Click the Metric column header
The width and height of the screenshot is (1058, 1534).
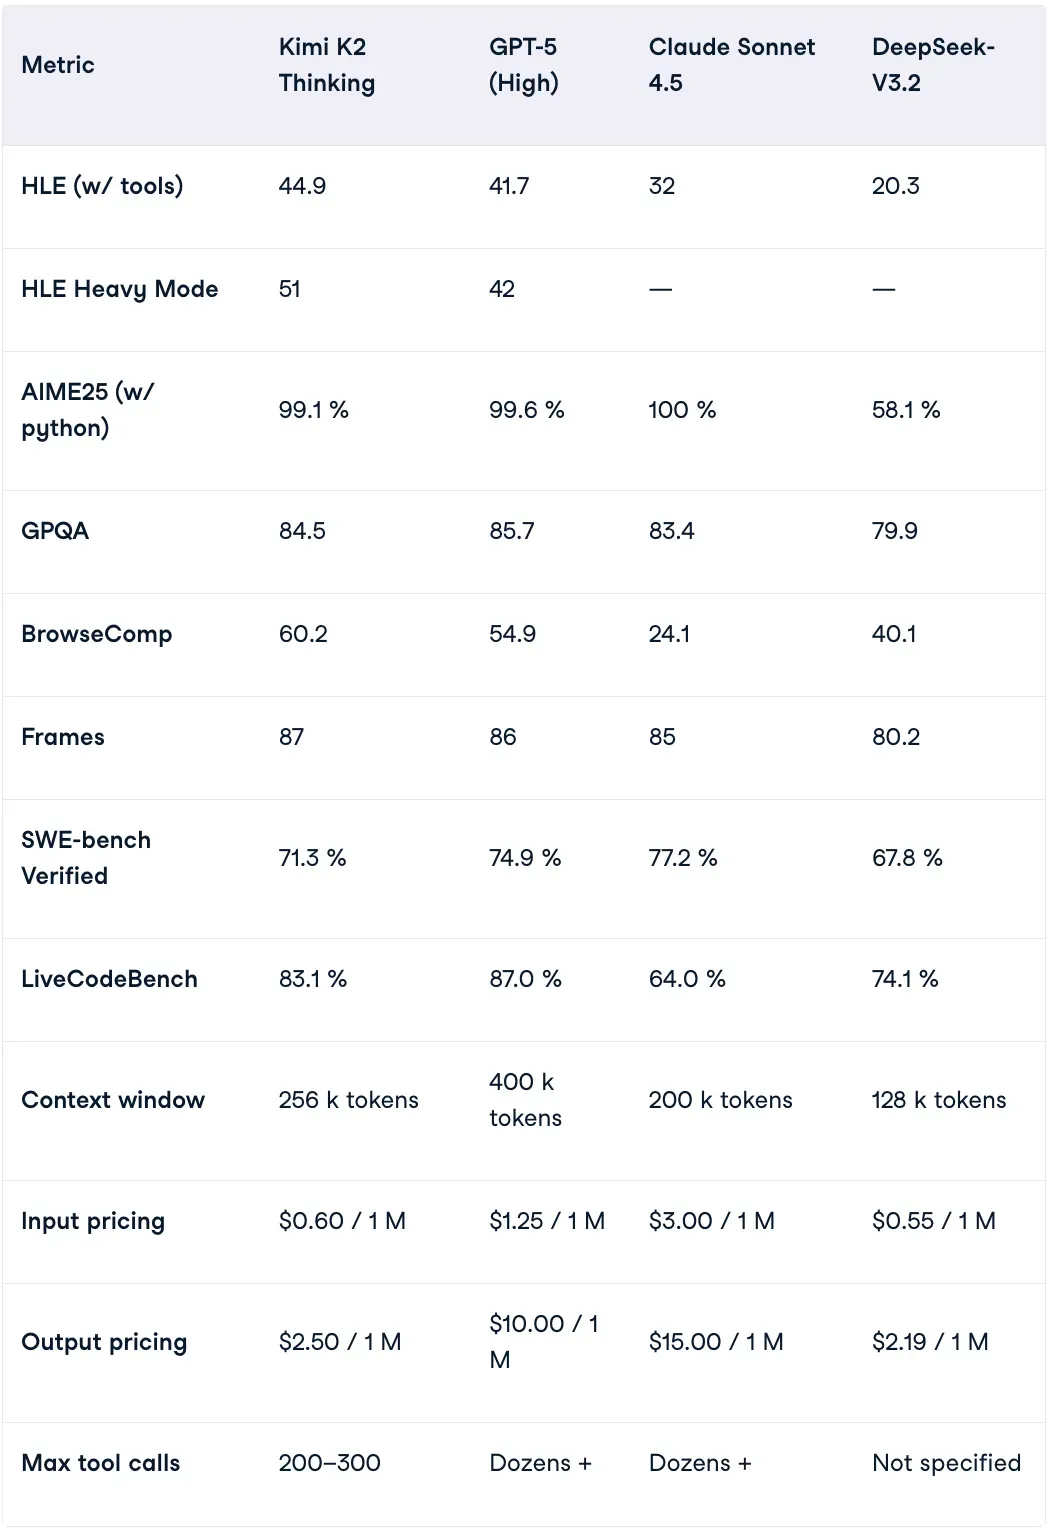click(x=58, y=65)
